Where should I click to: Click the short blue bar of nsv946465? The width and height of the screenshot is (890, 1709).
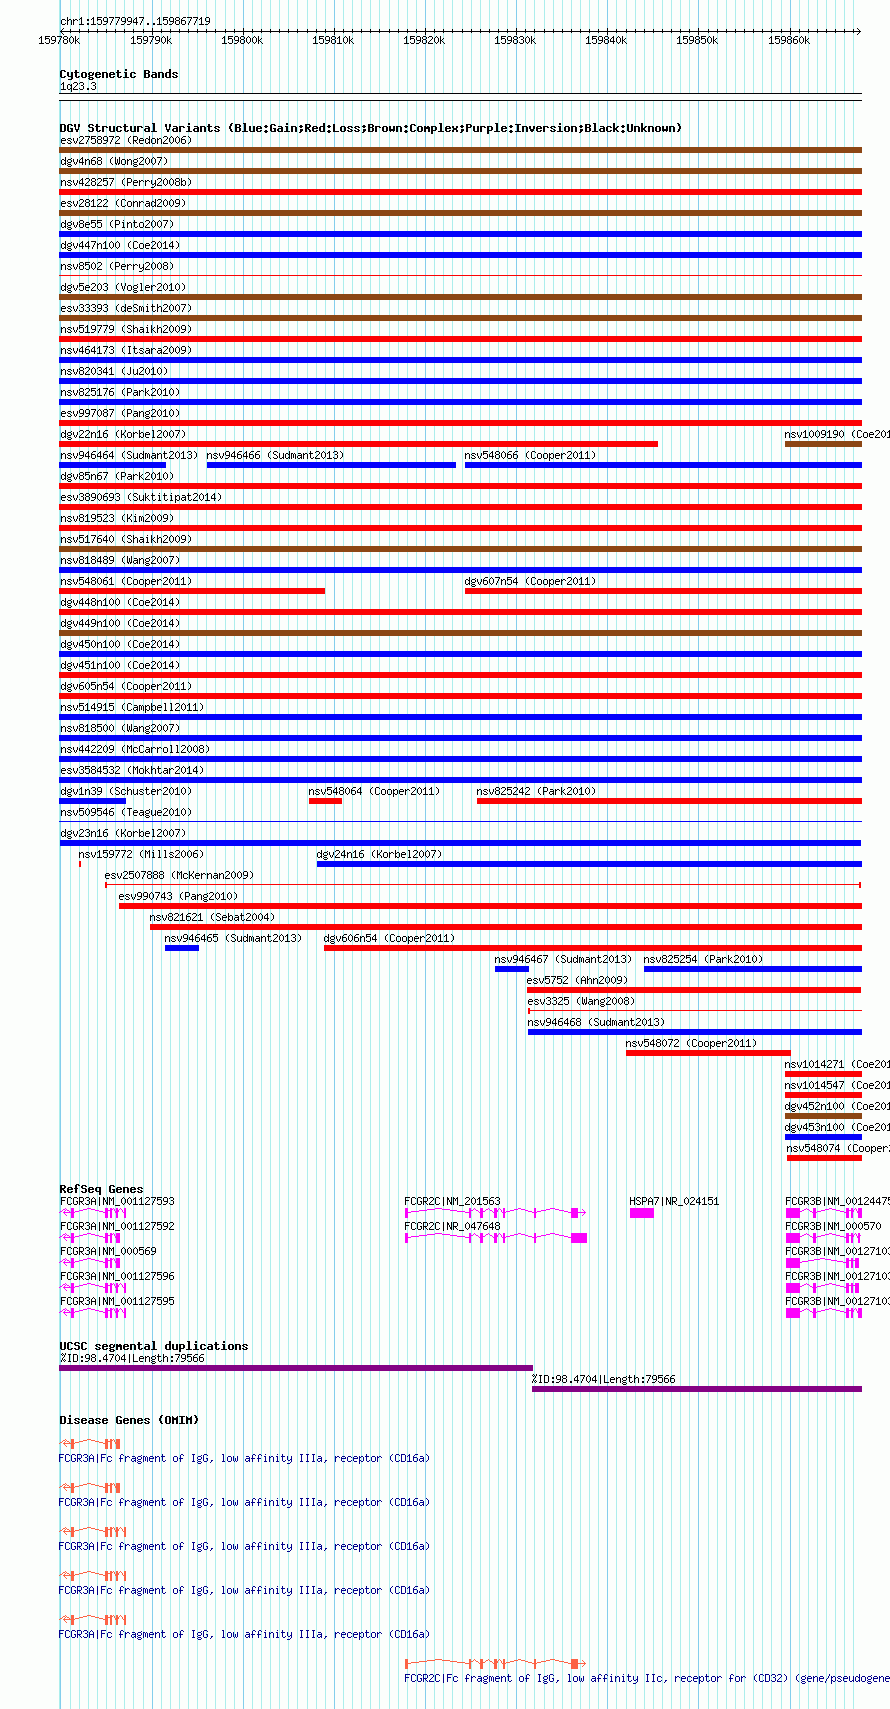coord(182,948)
